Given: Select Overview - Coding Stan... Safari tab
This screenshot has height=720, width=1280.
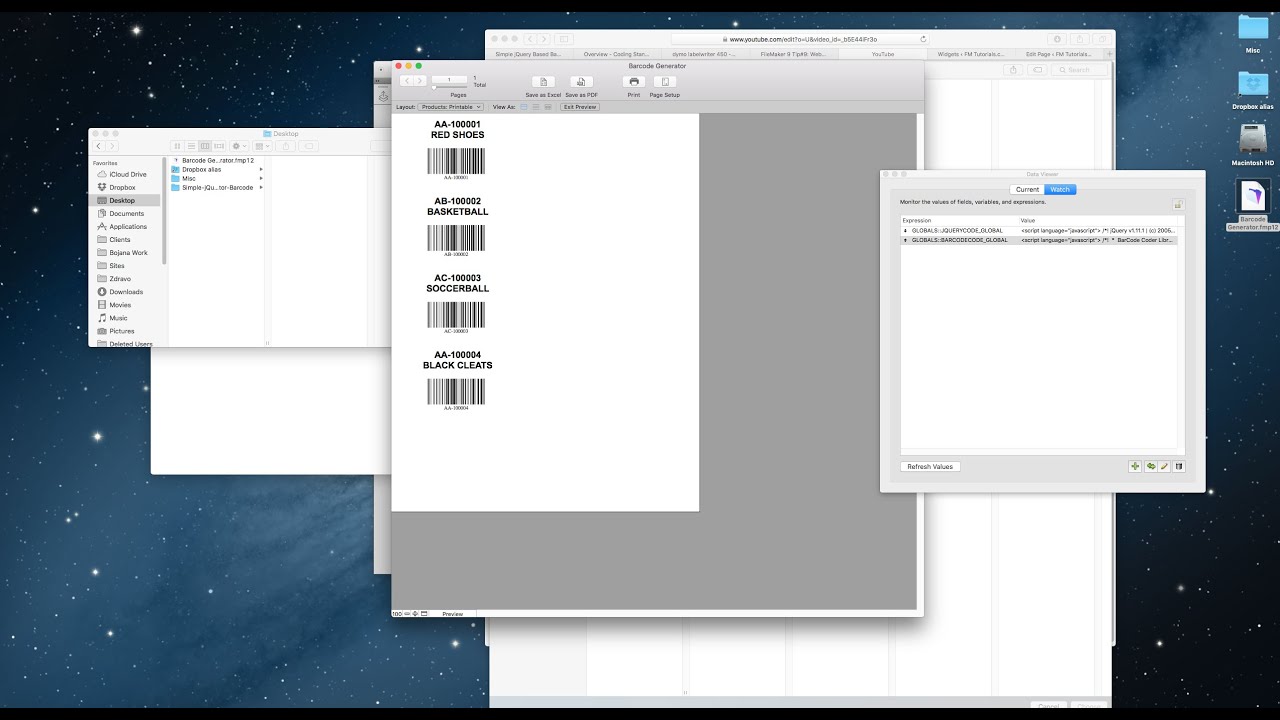Looking at the screenshot, I should [617, 54].
